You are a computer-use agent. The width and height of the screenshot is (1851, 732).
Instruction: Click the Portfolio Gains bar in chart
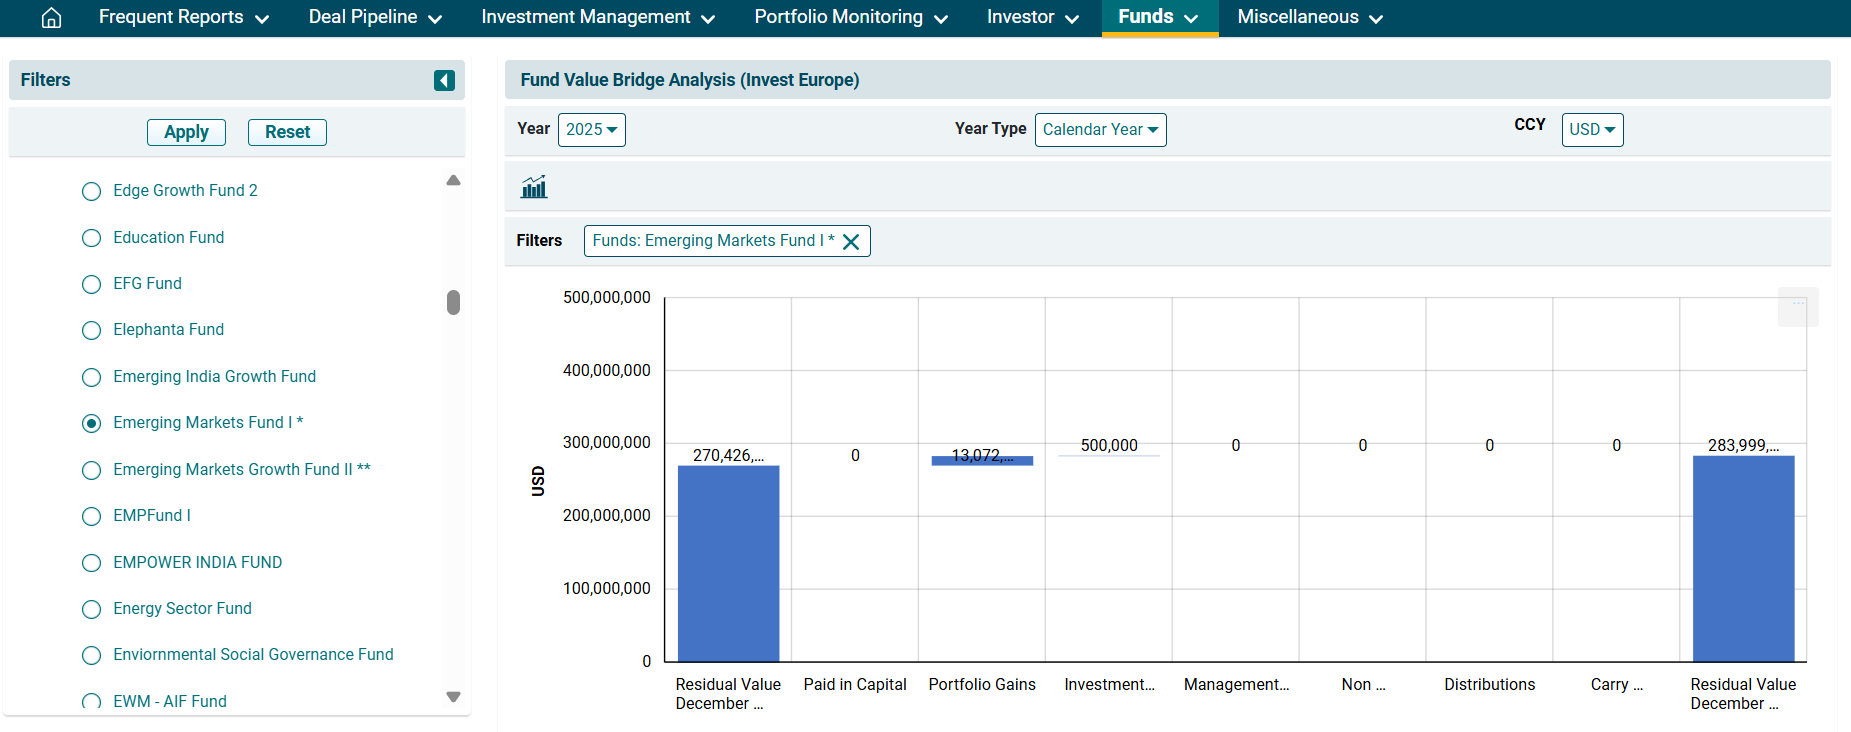pyautogui.click(x=982, y=461)
